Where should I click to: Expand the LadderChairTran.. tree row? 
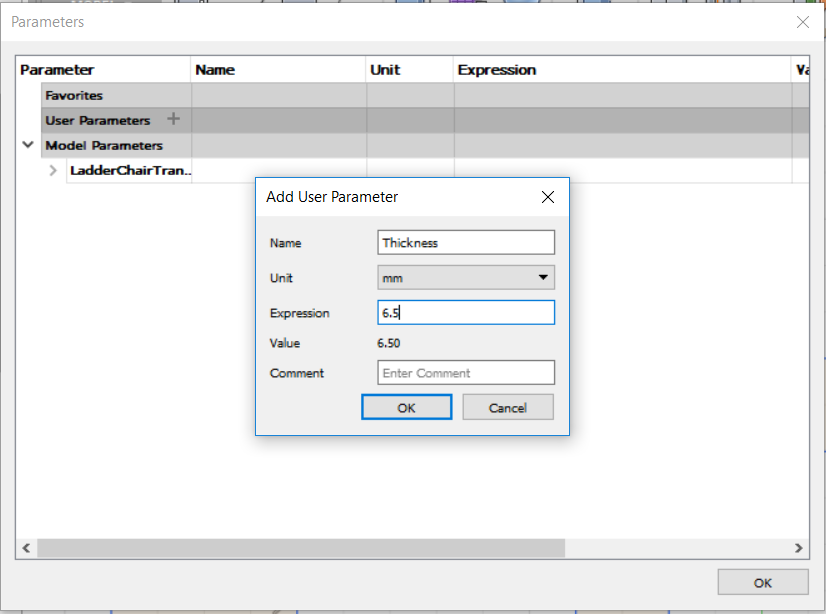(53, 171)
